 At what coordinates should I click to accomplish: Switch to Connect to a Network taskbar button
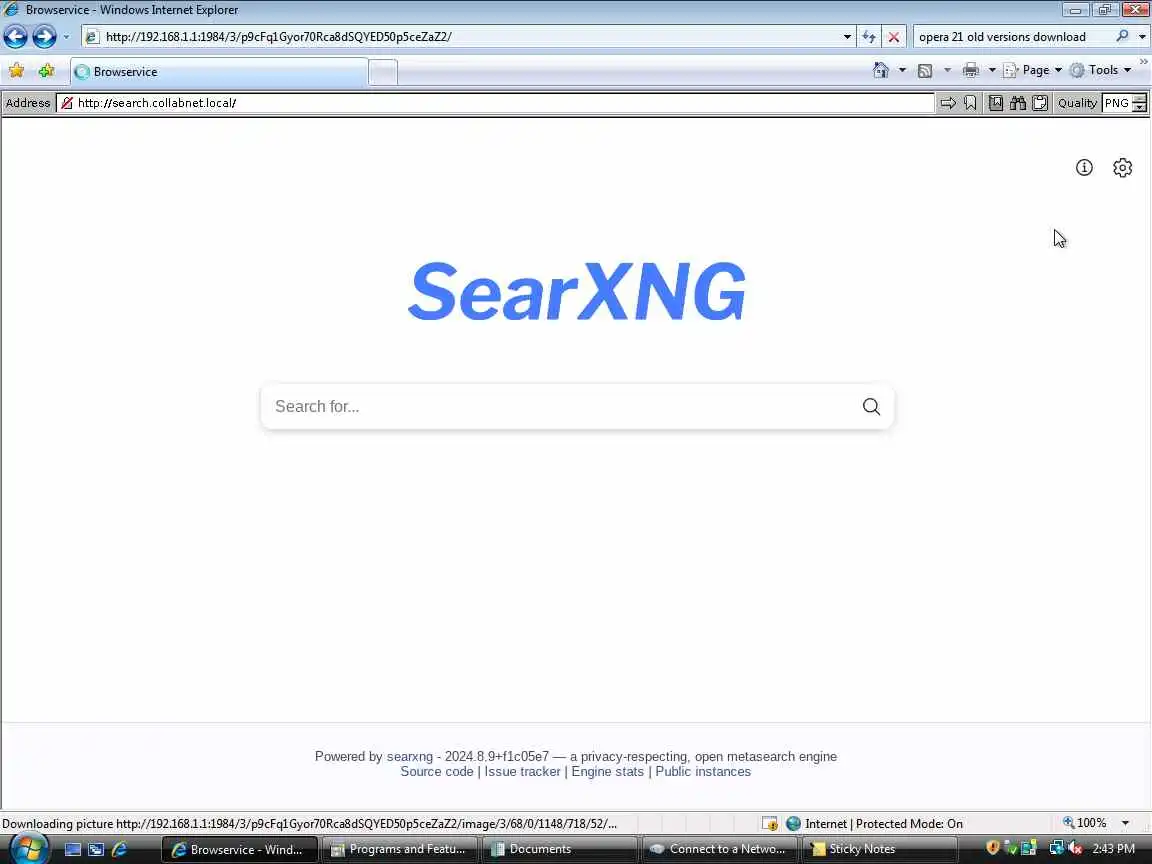(720, 849)
